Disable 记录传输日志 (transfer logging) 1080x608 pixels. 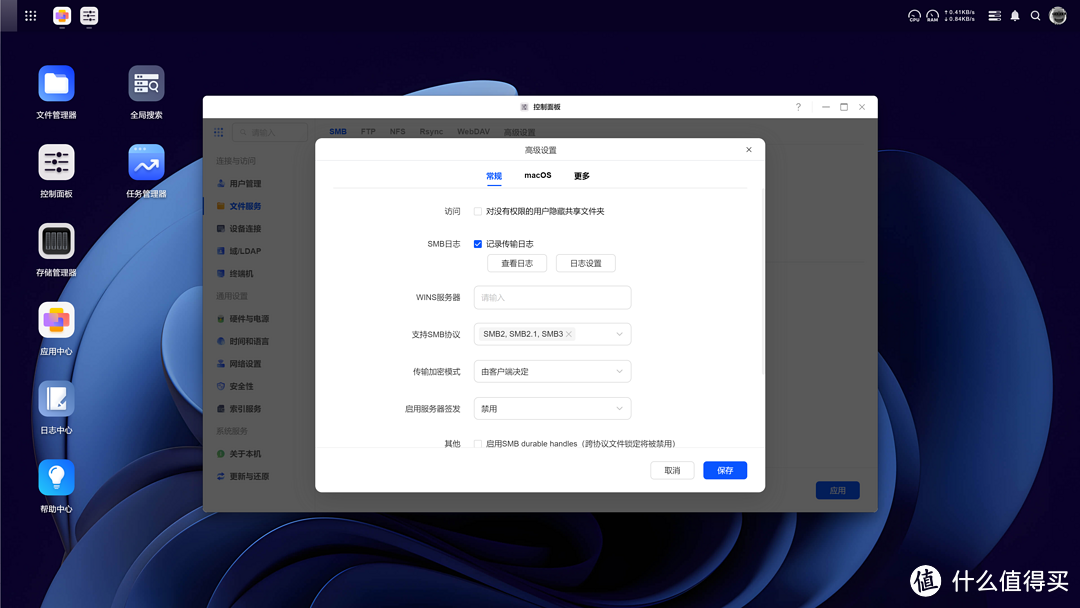pos(477,243)
